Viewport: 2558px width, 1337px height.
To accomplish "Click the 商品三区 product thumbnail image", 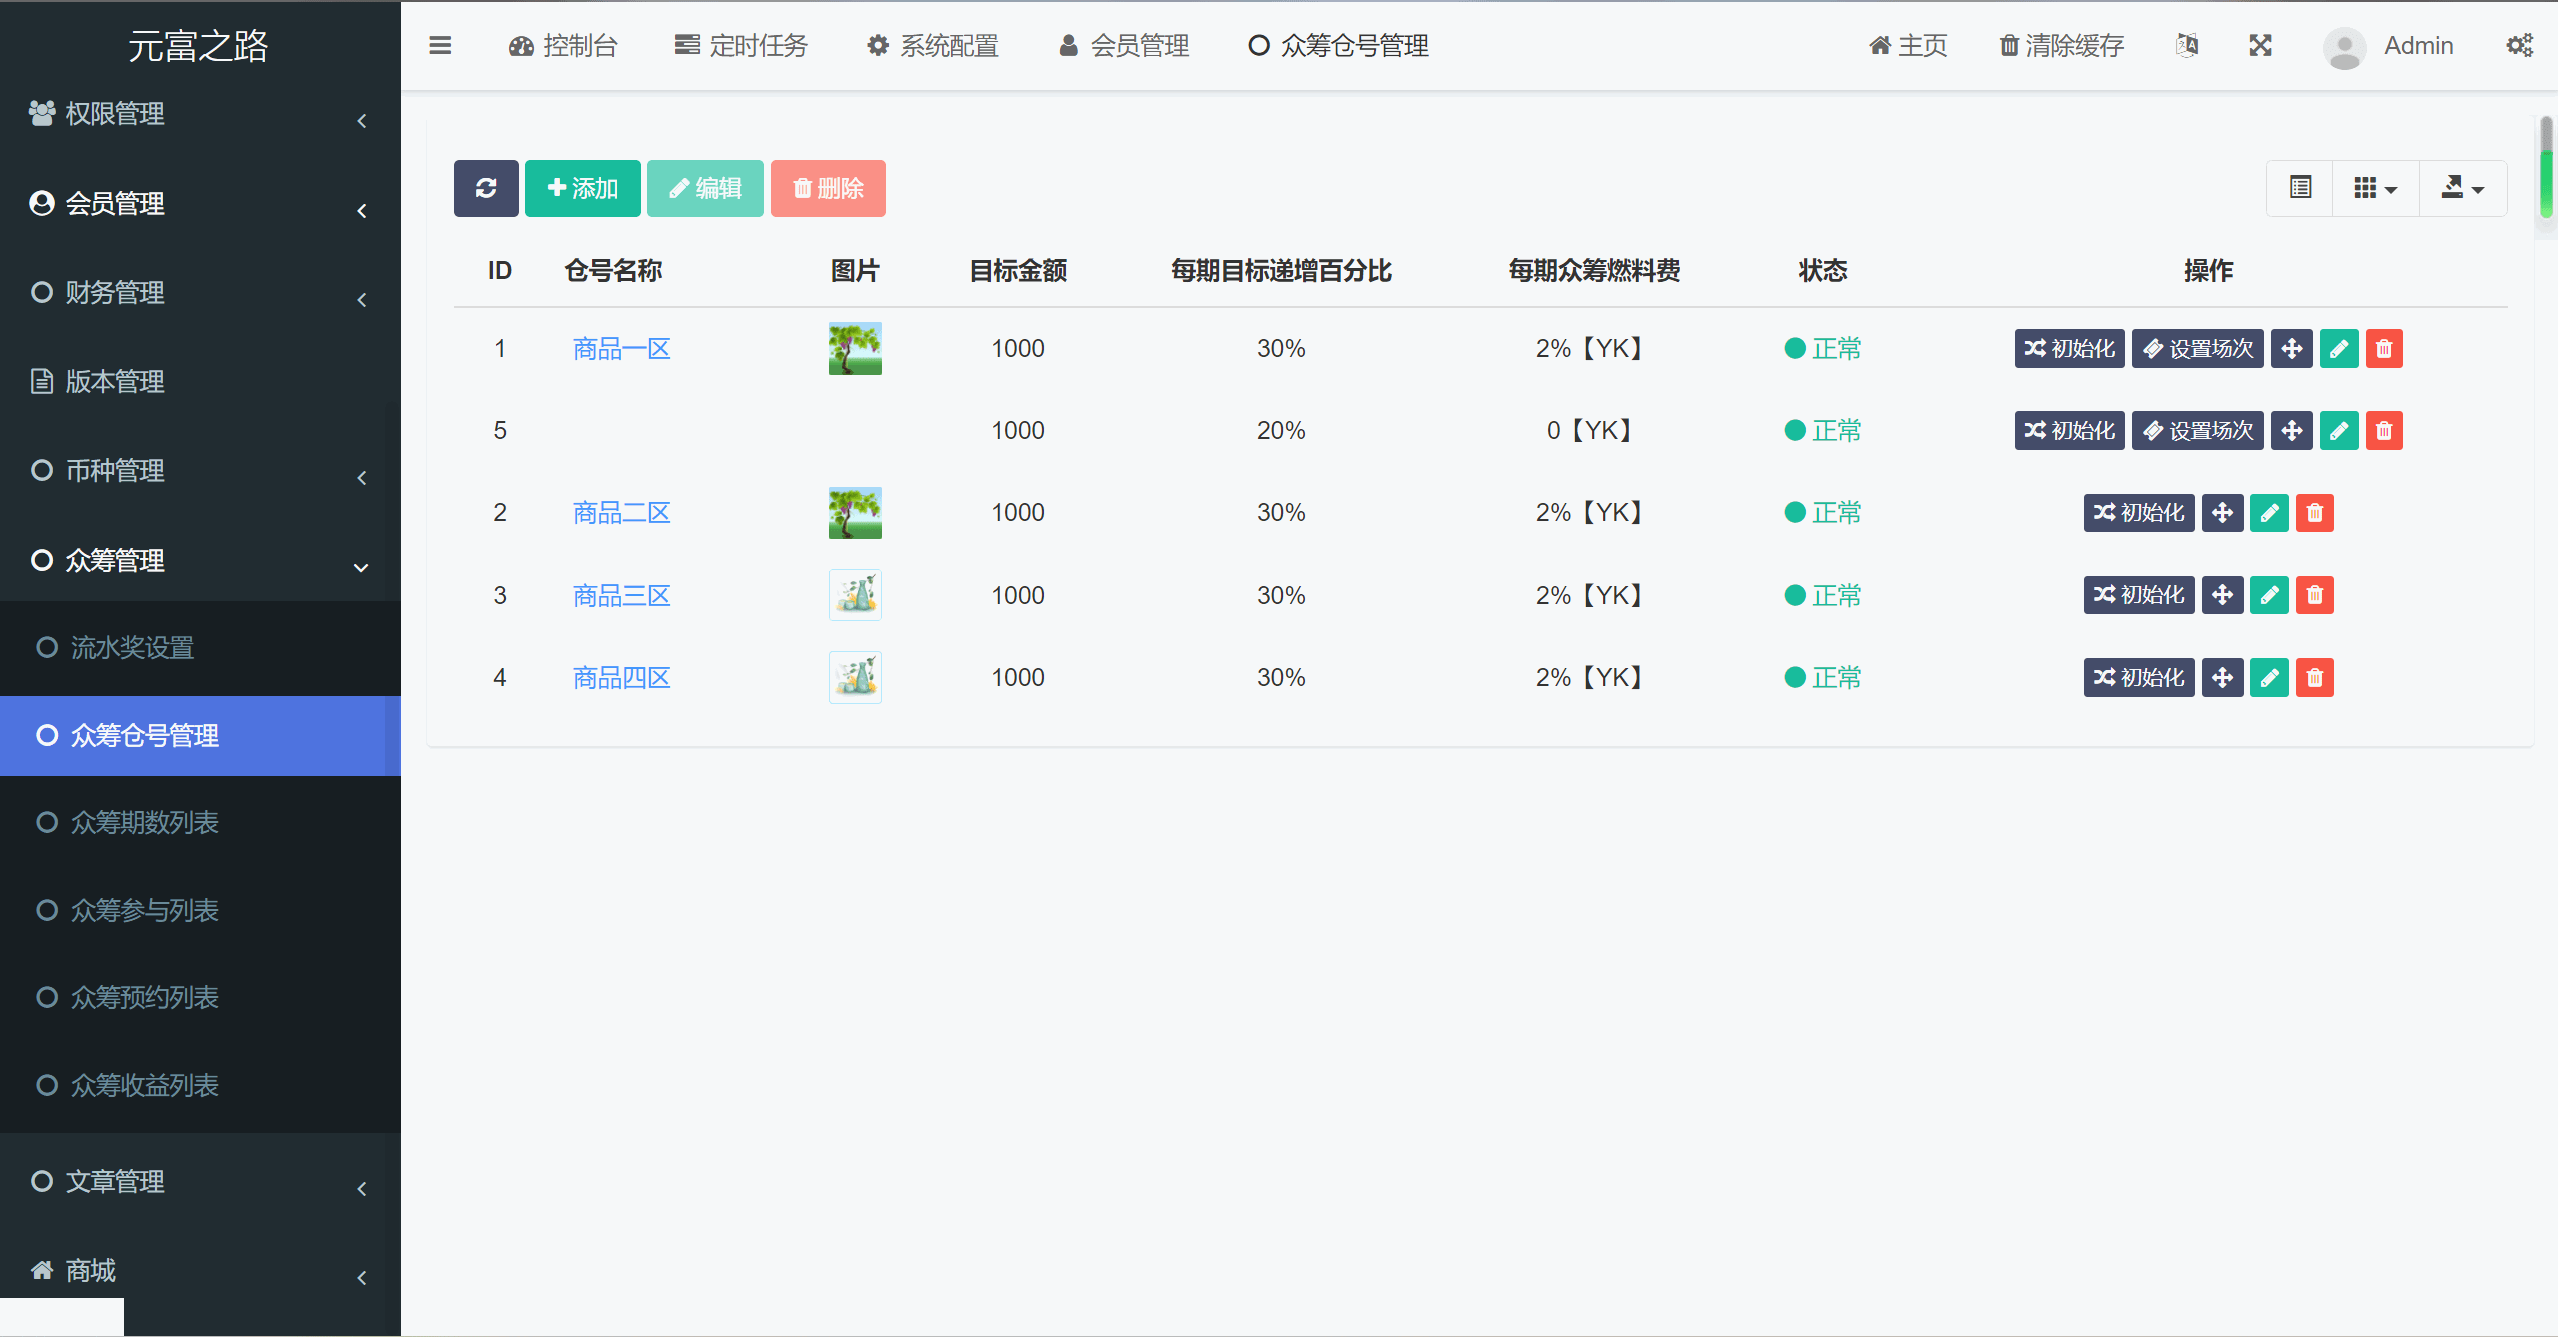I will point(855,595).
